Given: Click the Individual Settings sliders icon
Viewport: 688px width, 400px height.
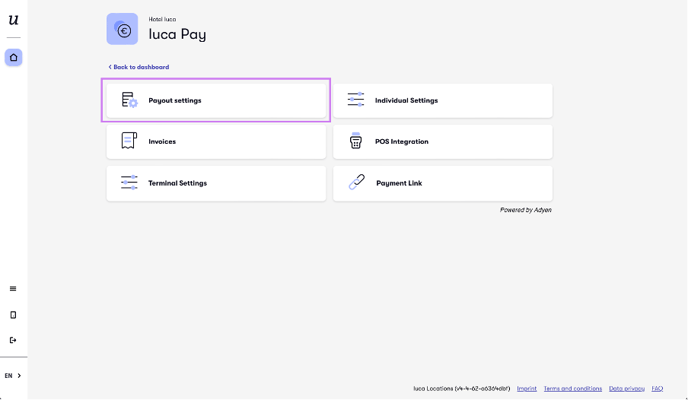Looking at the screenshot, I should pyautogui.click(x=355, y=100).
